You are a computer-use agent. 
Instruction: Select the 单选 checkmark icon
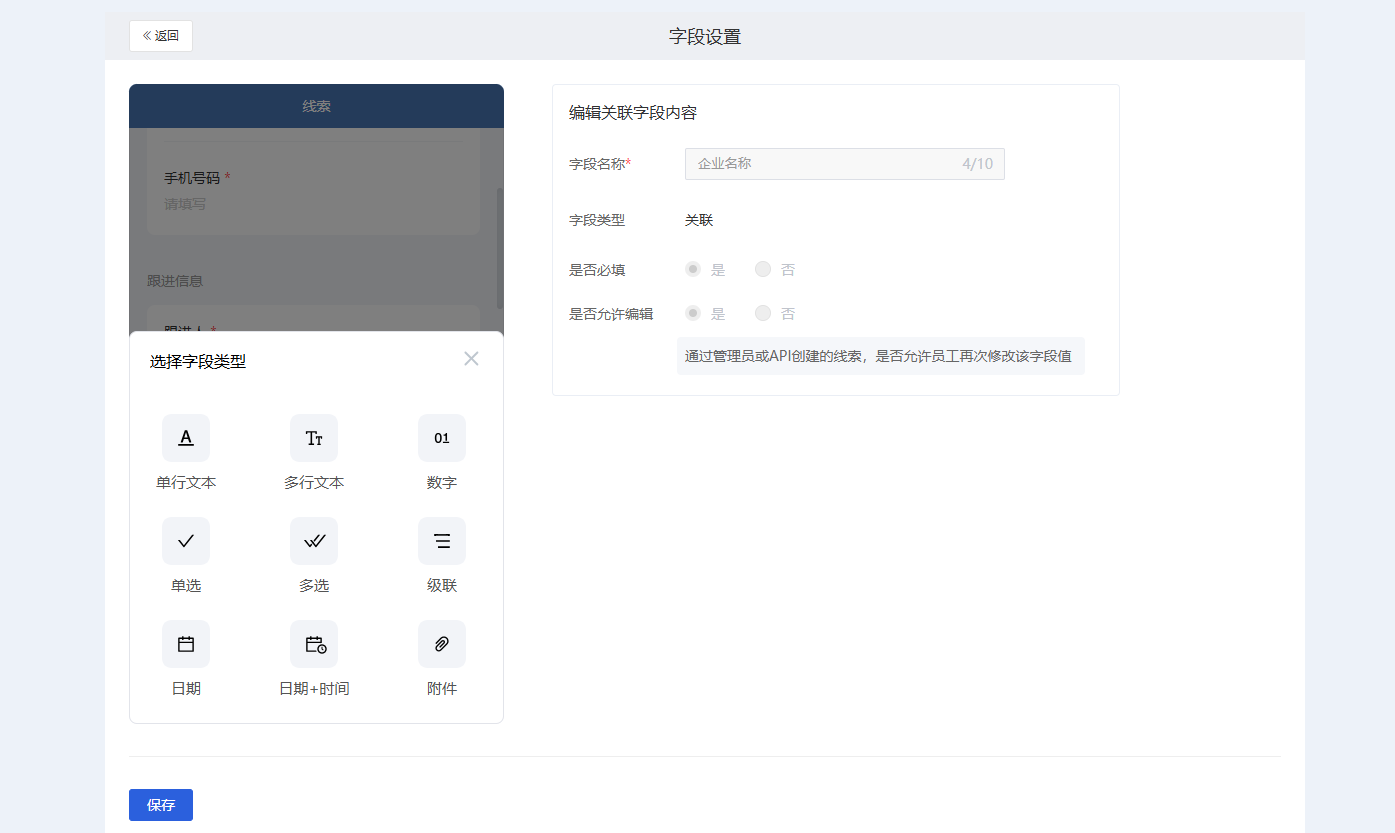tap(186, 541)
